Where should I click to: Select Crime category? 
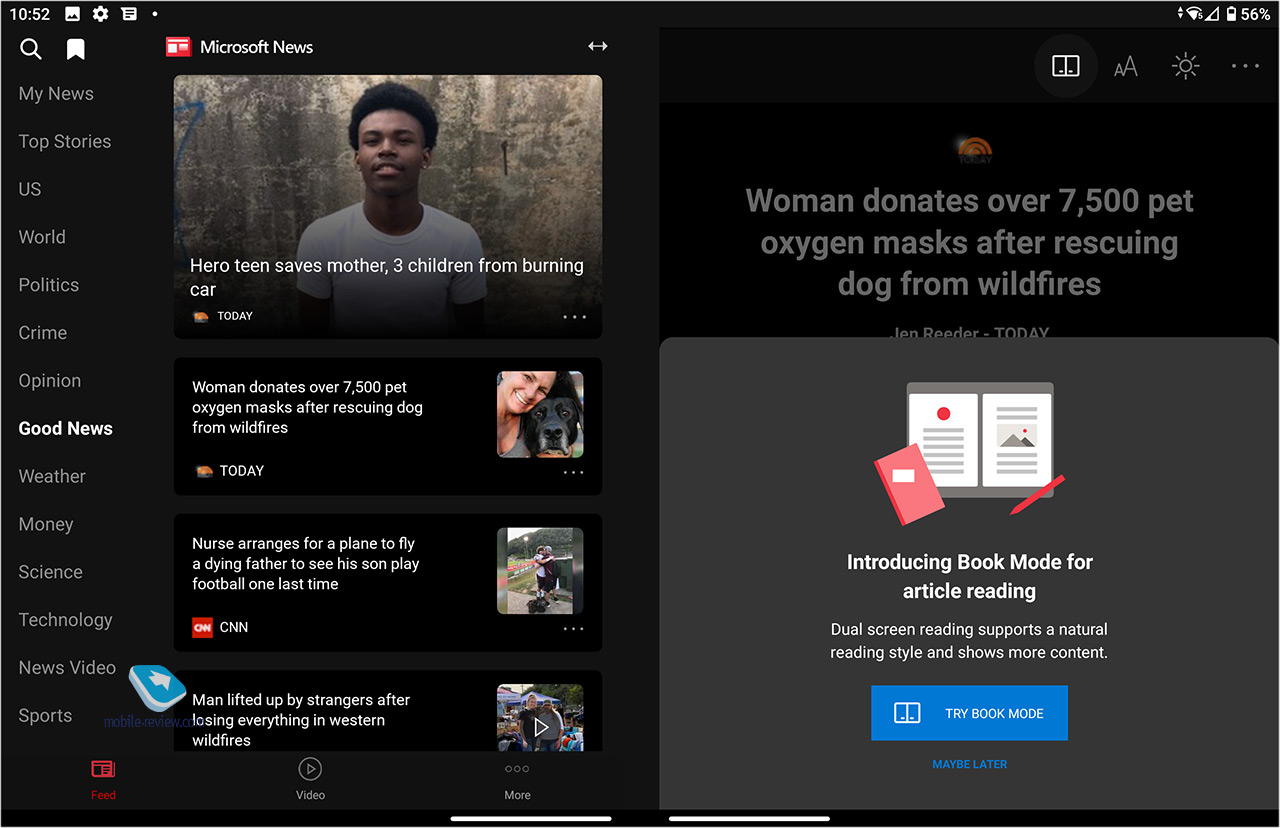click(x=43, y=333)
